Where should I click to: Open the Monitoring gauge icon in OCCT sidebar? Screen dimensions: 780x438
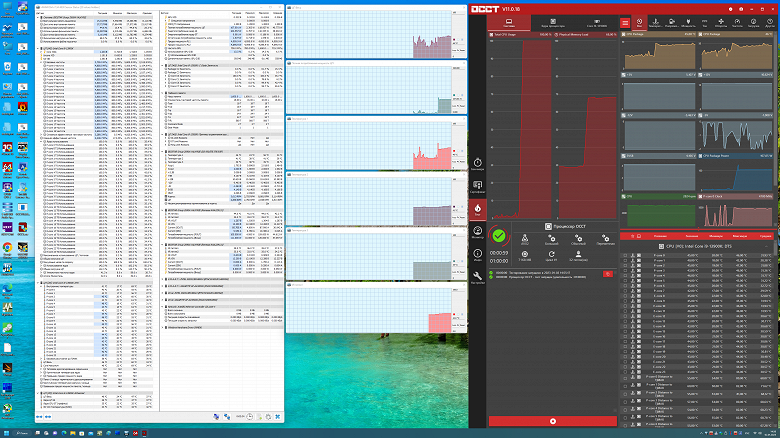[477, 231]
